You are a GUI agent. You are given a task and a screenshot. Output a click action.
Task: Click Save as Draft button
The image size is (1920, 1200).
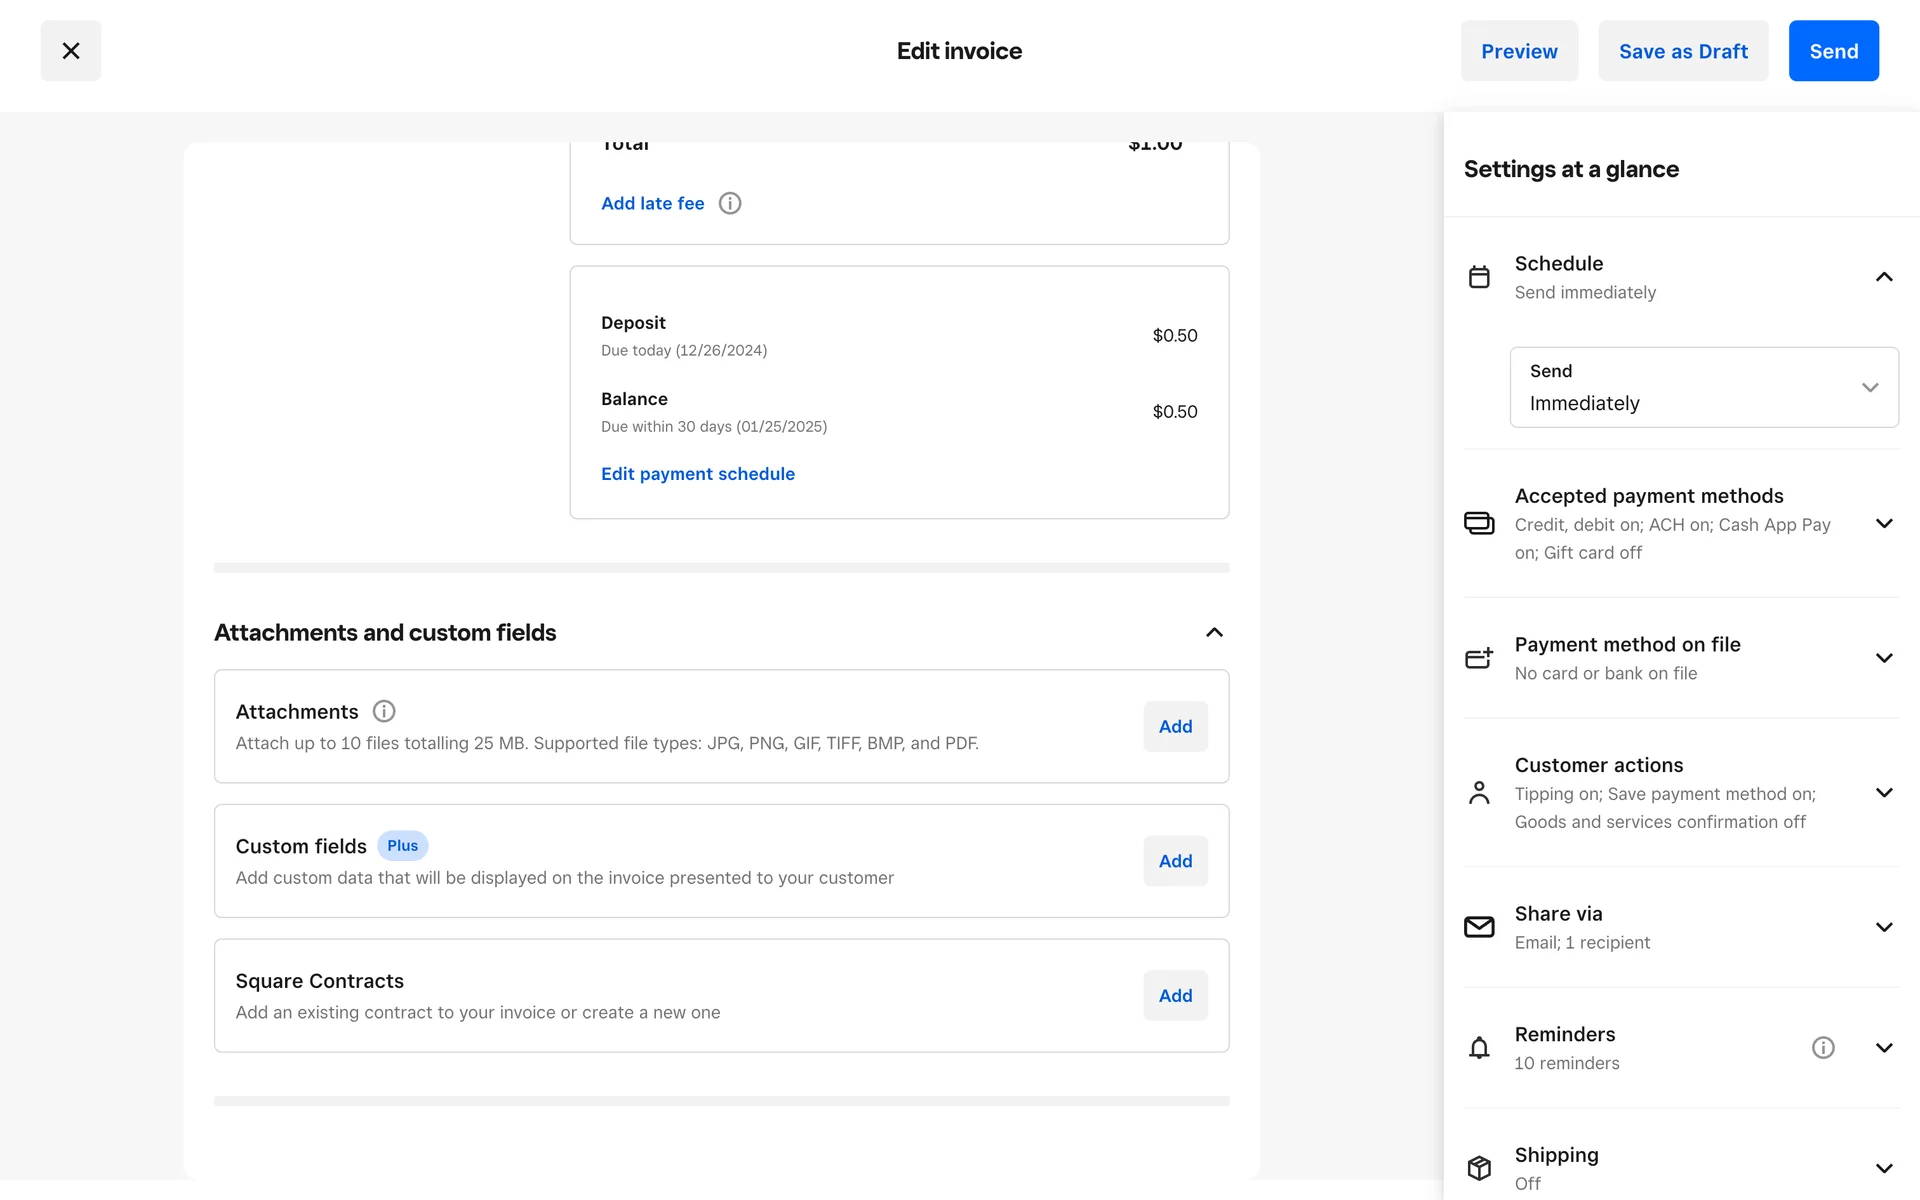click(x=1683, y=51)
